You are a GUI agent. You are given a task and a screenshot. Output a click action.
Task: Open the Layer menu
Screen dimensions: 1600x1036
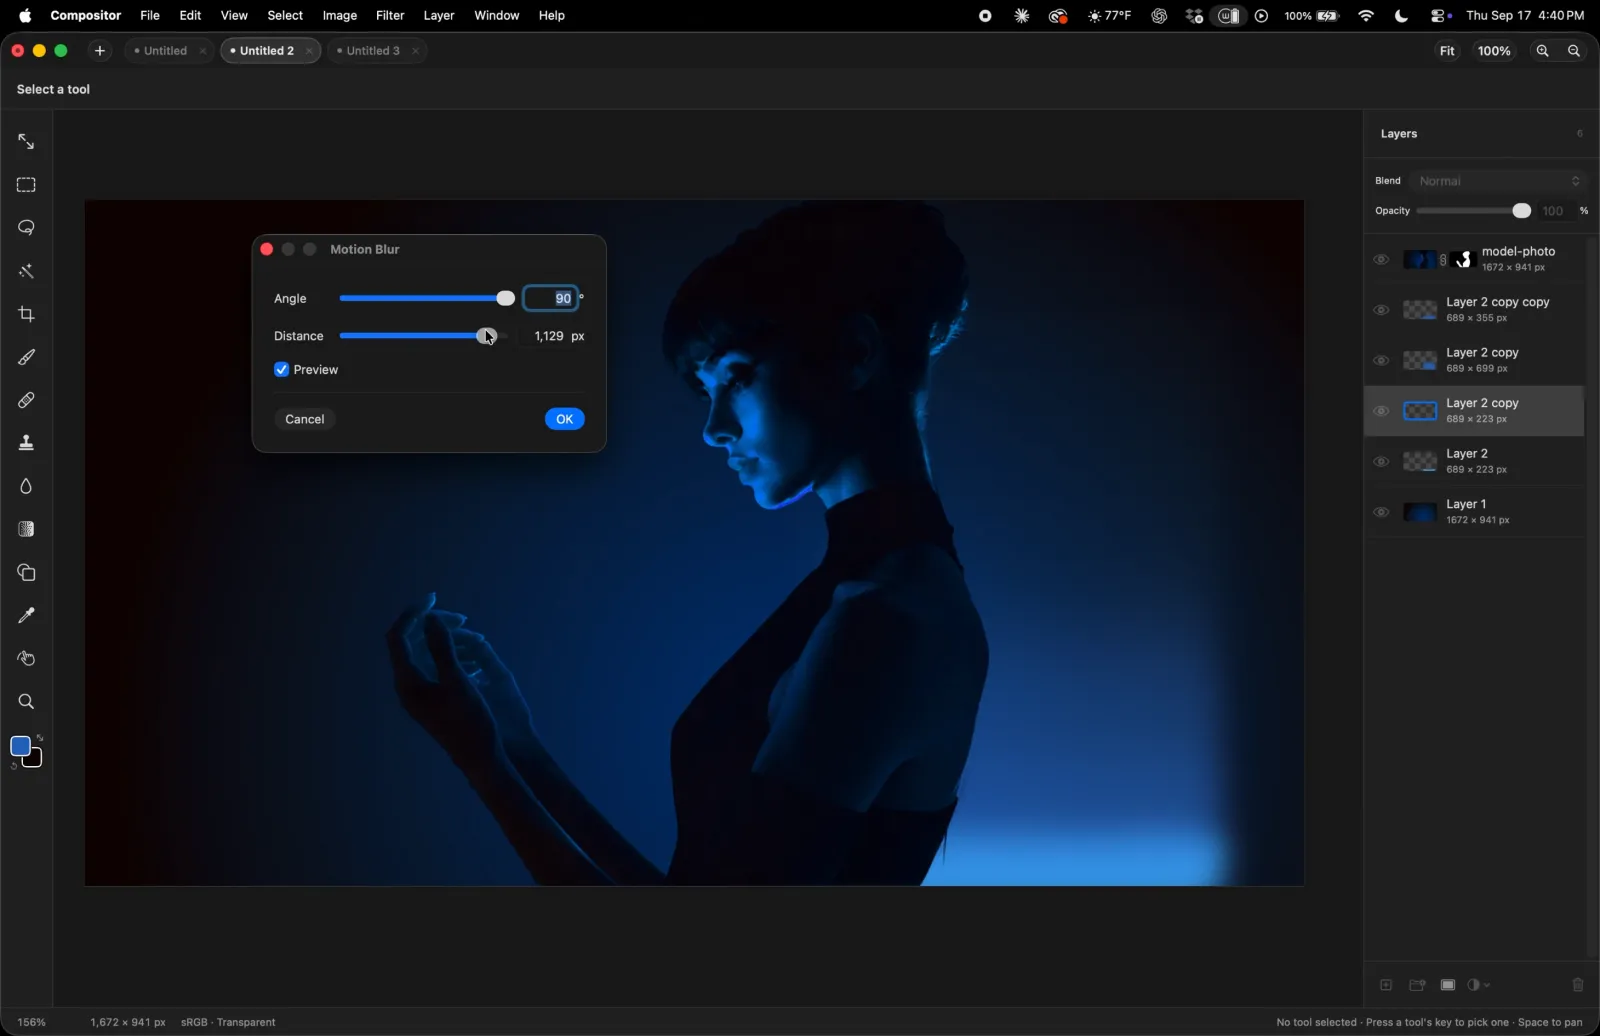coord(438,15)
